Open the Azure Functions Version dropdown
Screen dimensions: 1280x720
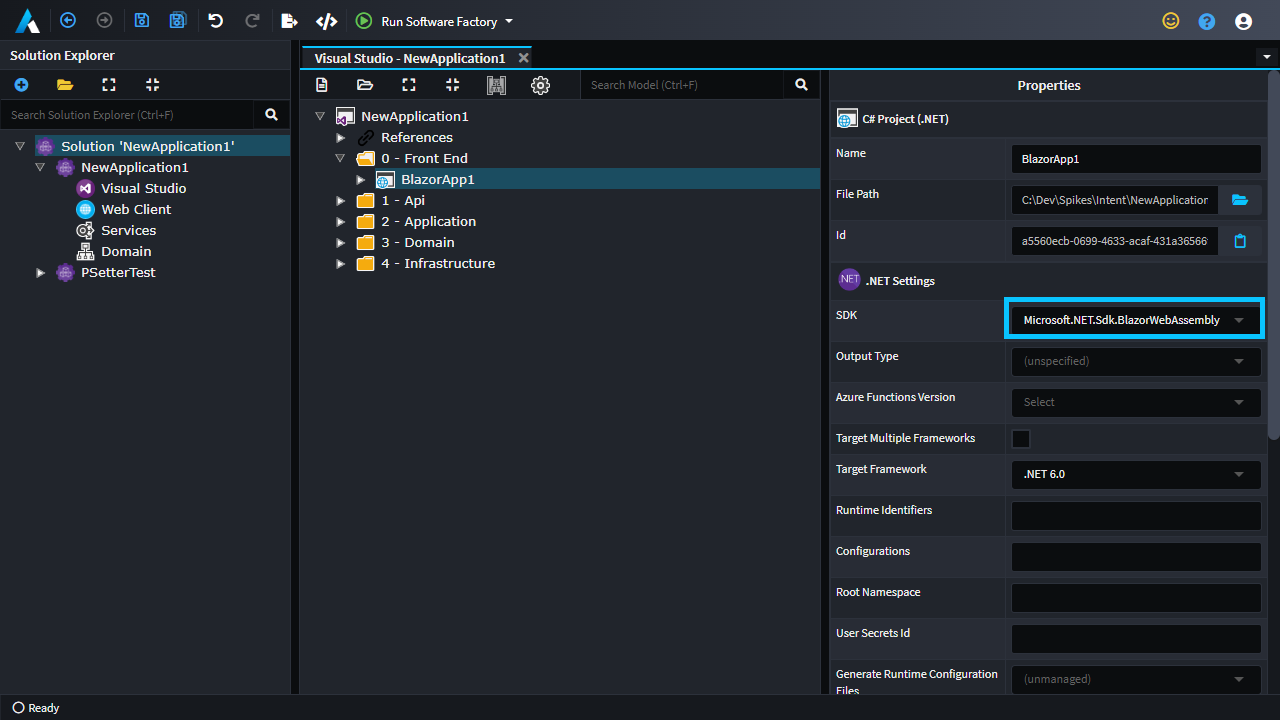tap(1136, 402)
